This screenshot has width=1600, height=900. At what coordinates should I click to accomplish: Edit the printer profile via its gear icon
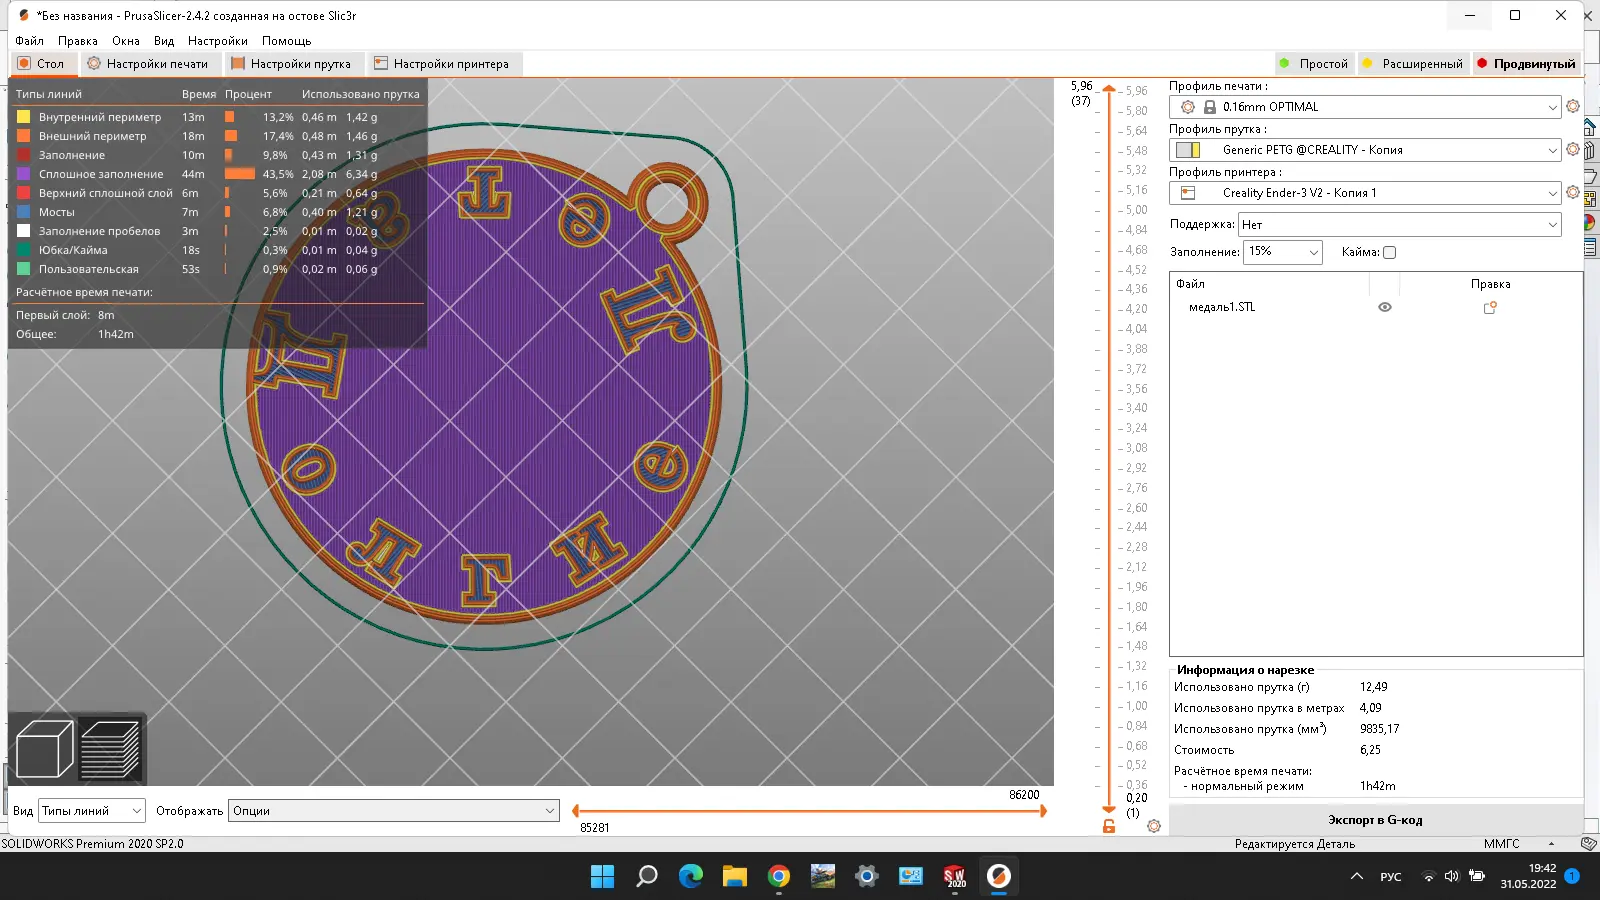1573,192
